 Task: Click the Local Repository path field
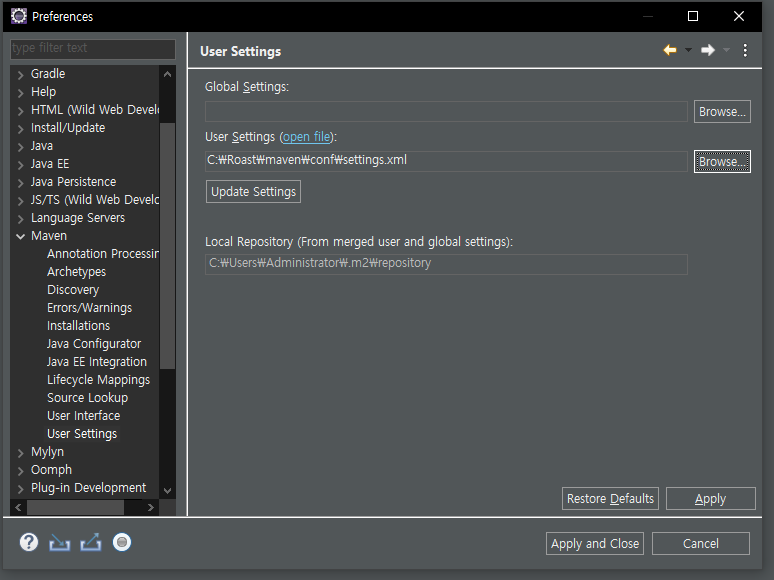point(446,264)
